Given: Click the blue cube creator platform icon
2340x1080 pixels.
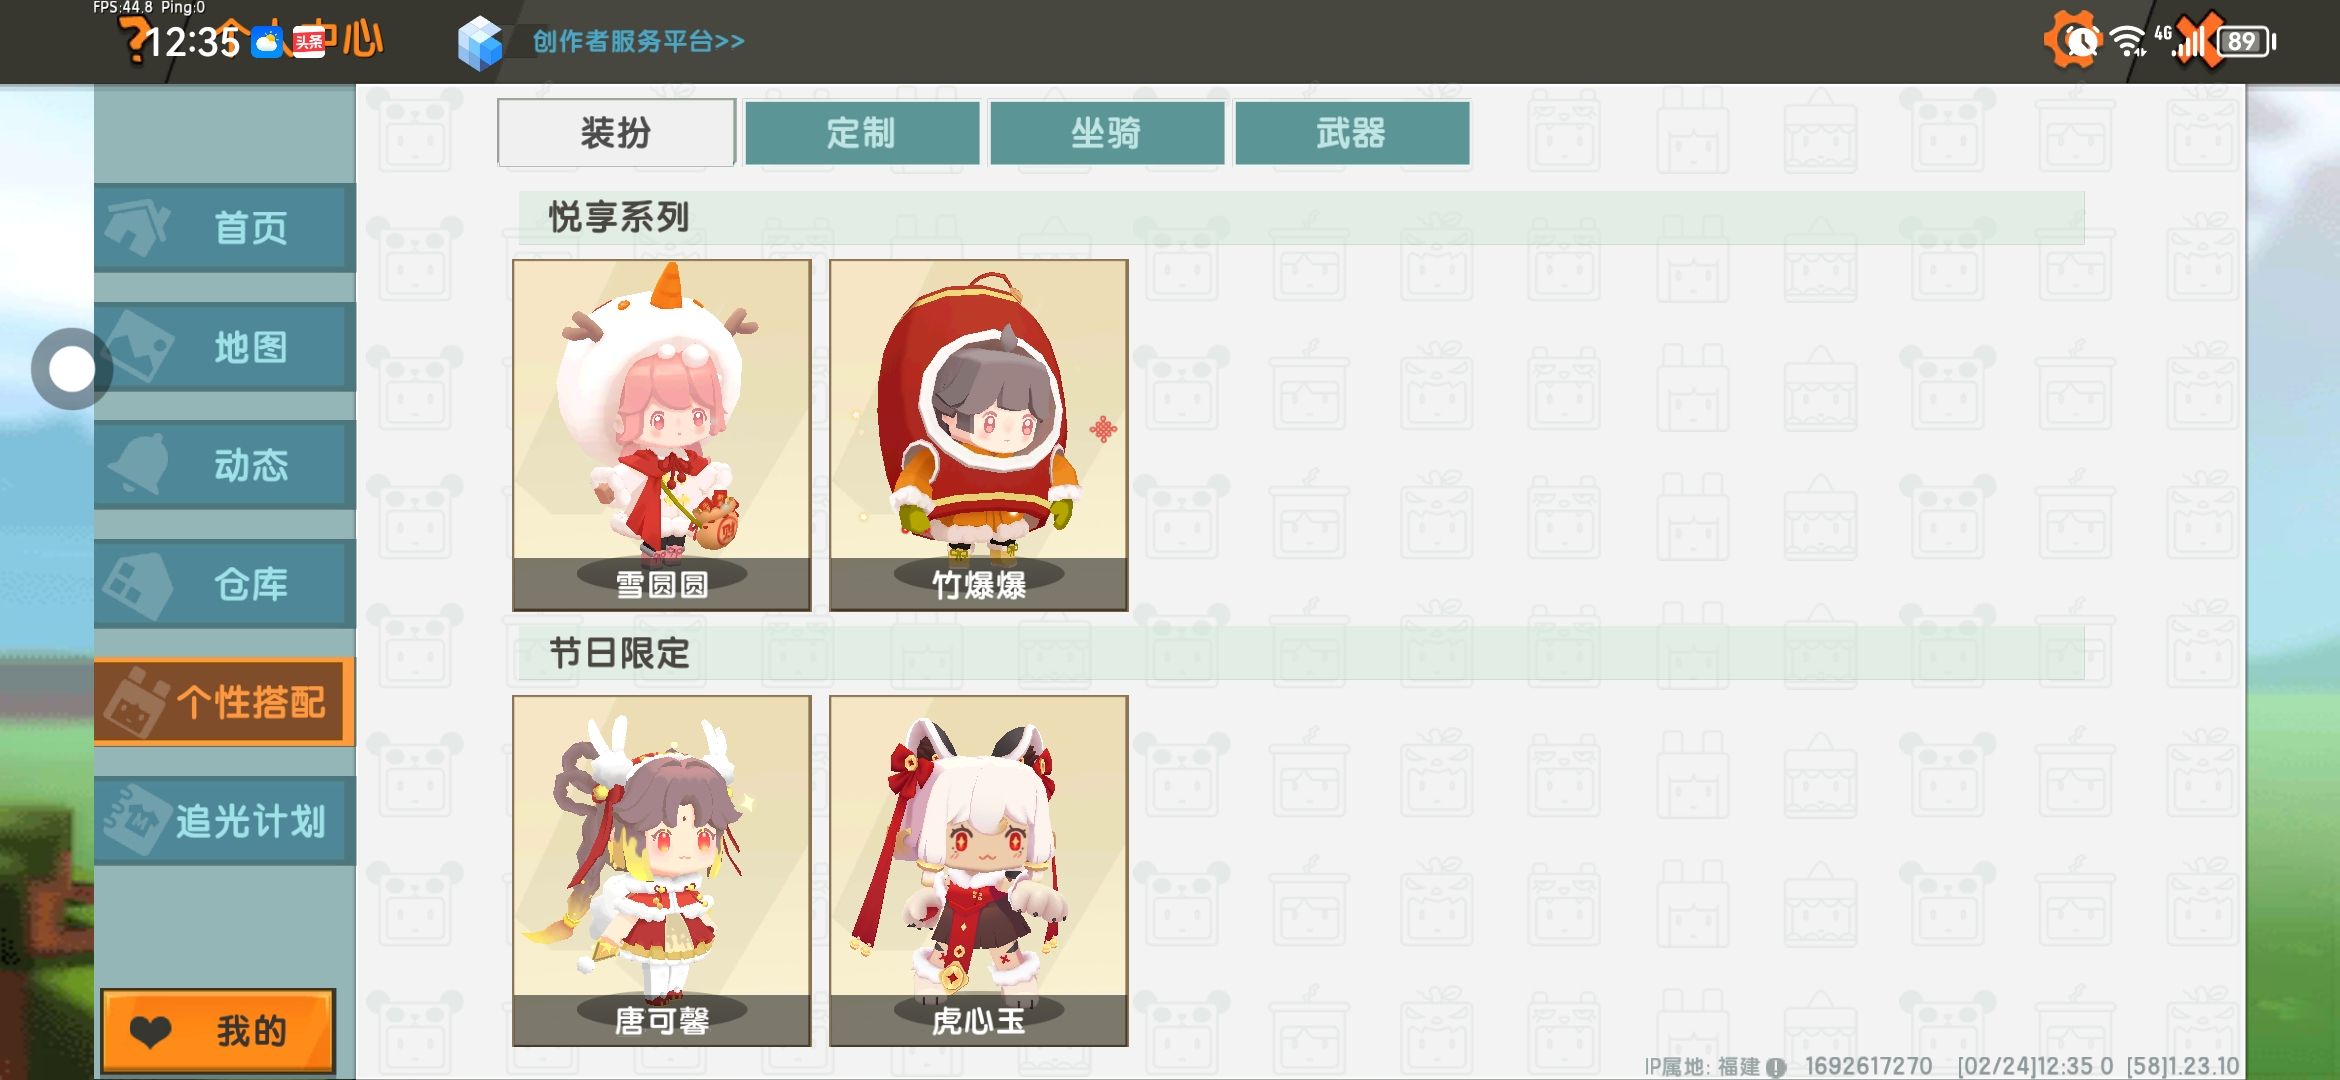Looking at the screenshot, I should pos(480,43).
